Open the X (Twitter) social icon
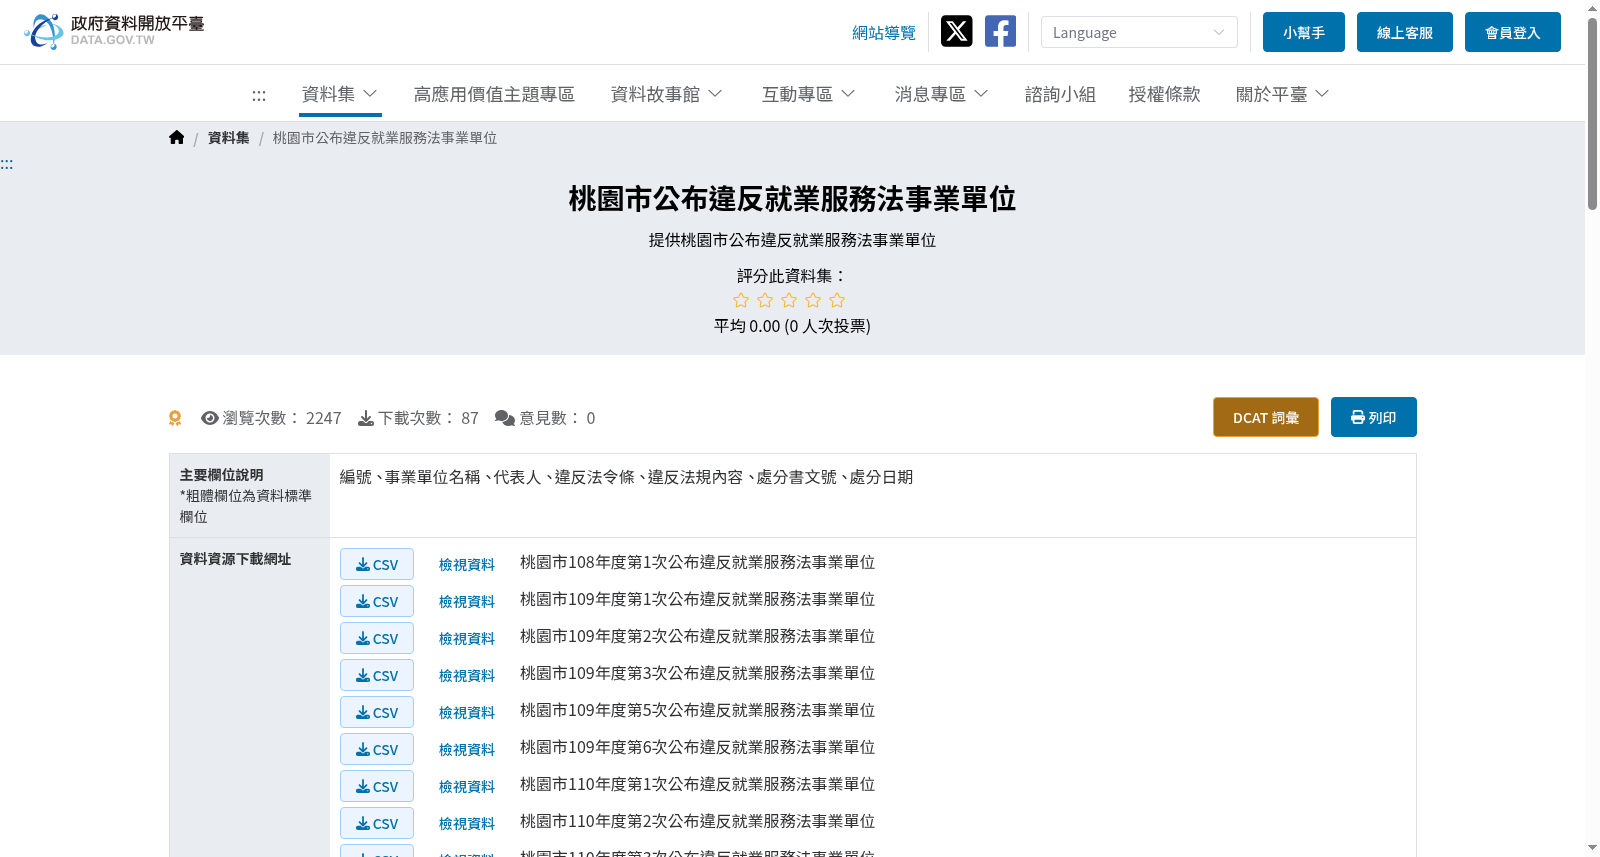Screen dimensions: 1600x857 click(957, 31)
